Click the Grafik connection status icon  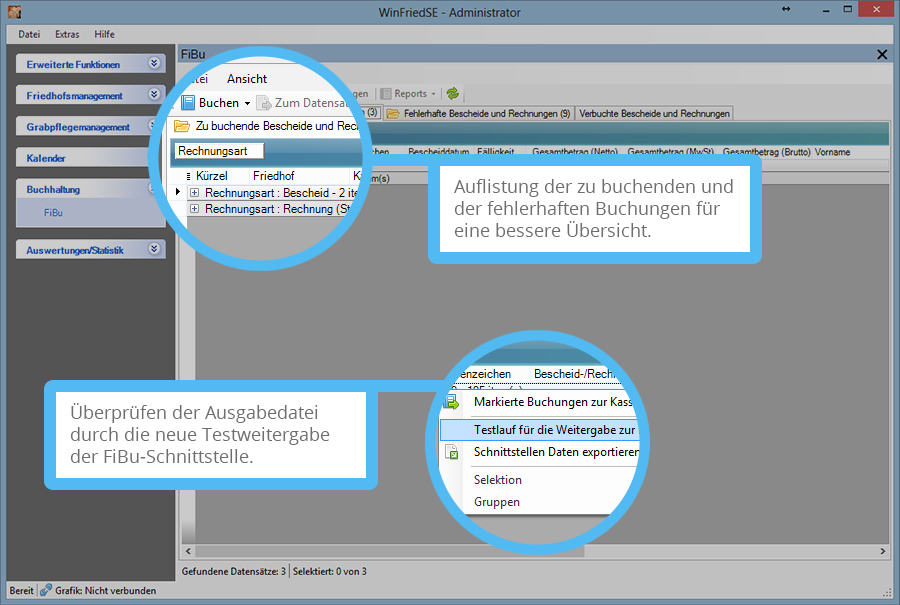(46, 590)
